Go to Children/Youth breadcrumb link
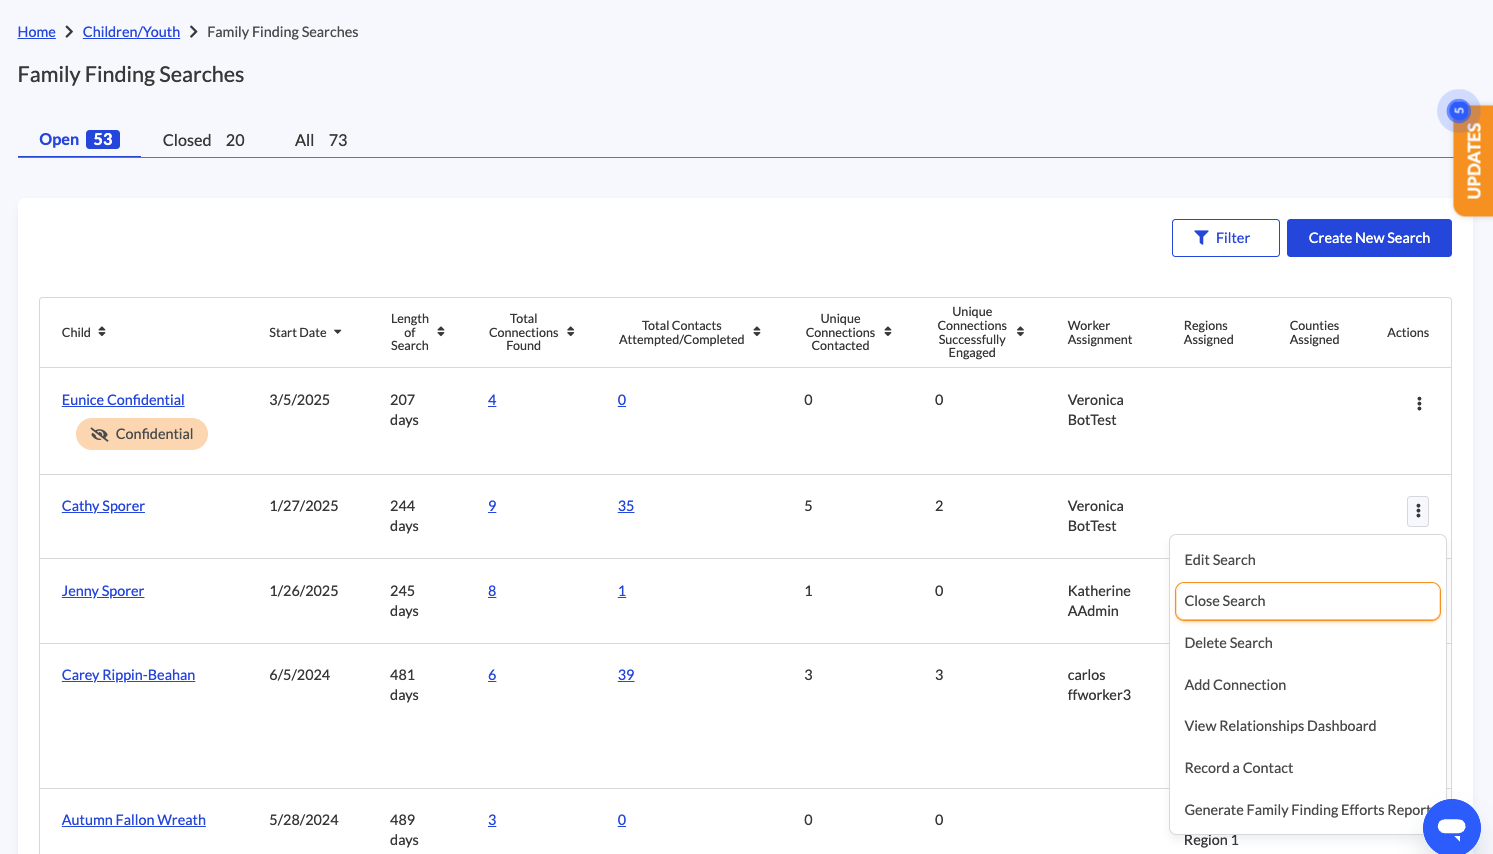The image size is (1493, 854). [x=131, y=32]
